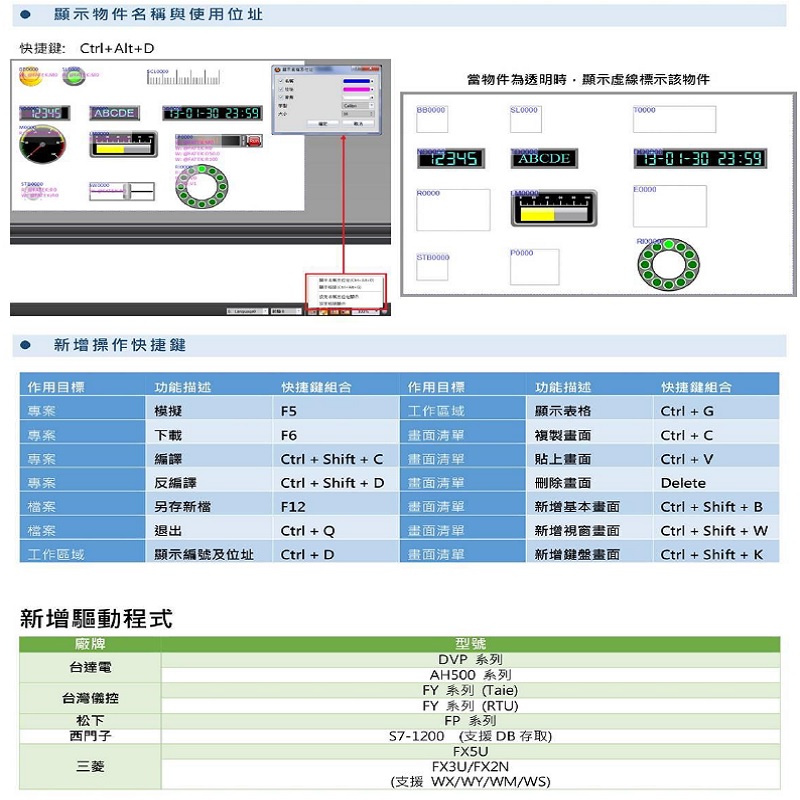Click the blue color swatch

coord(356,81)
